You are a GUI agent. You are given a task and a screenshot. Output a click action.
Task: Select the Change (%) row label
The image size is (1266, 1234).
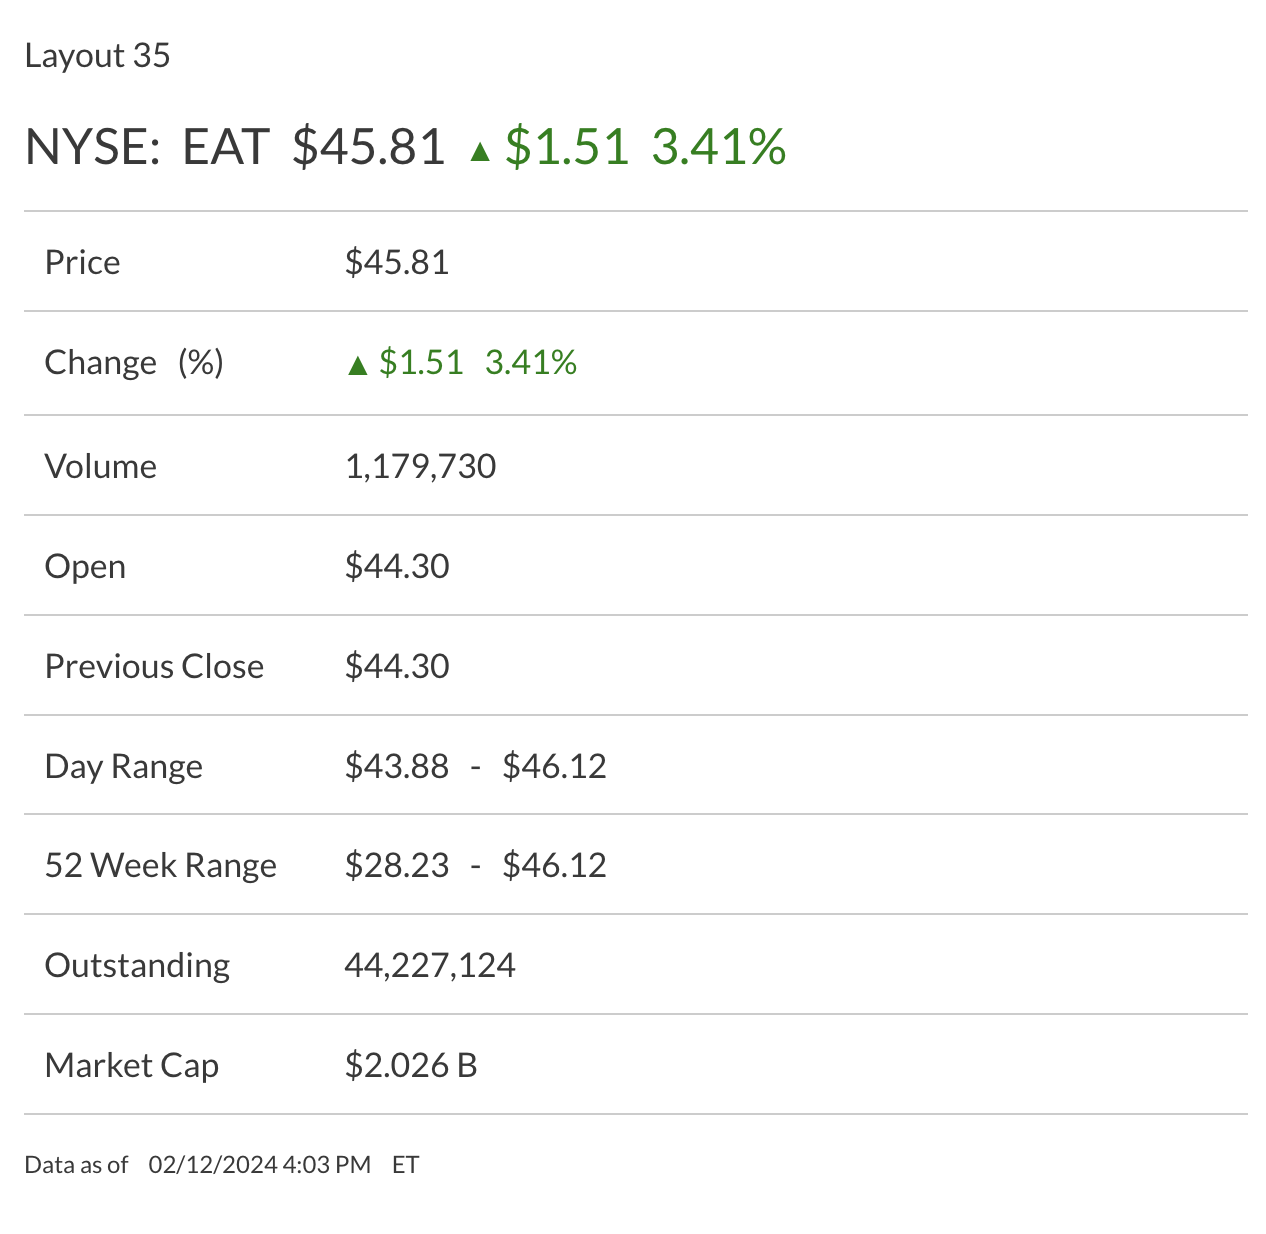click(134, 362)
